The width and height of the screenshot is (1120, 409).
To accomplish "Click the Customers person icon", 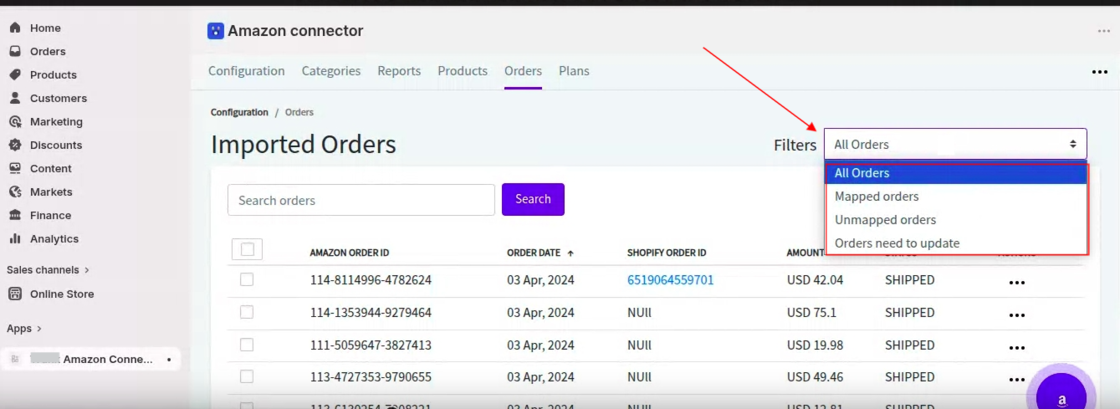I will tap(14, 99).
